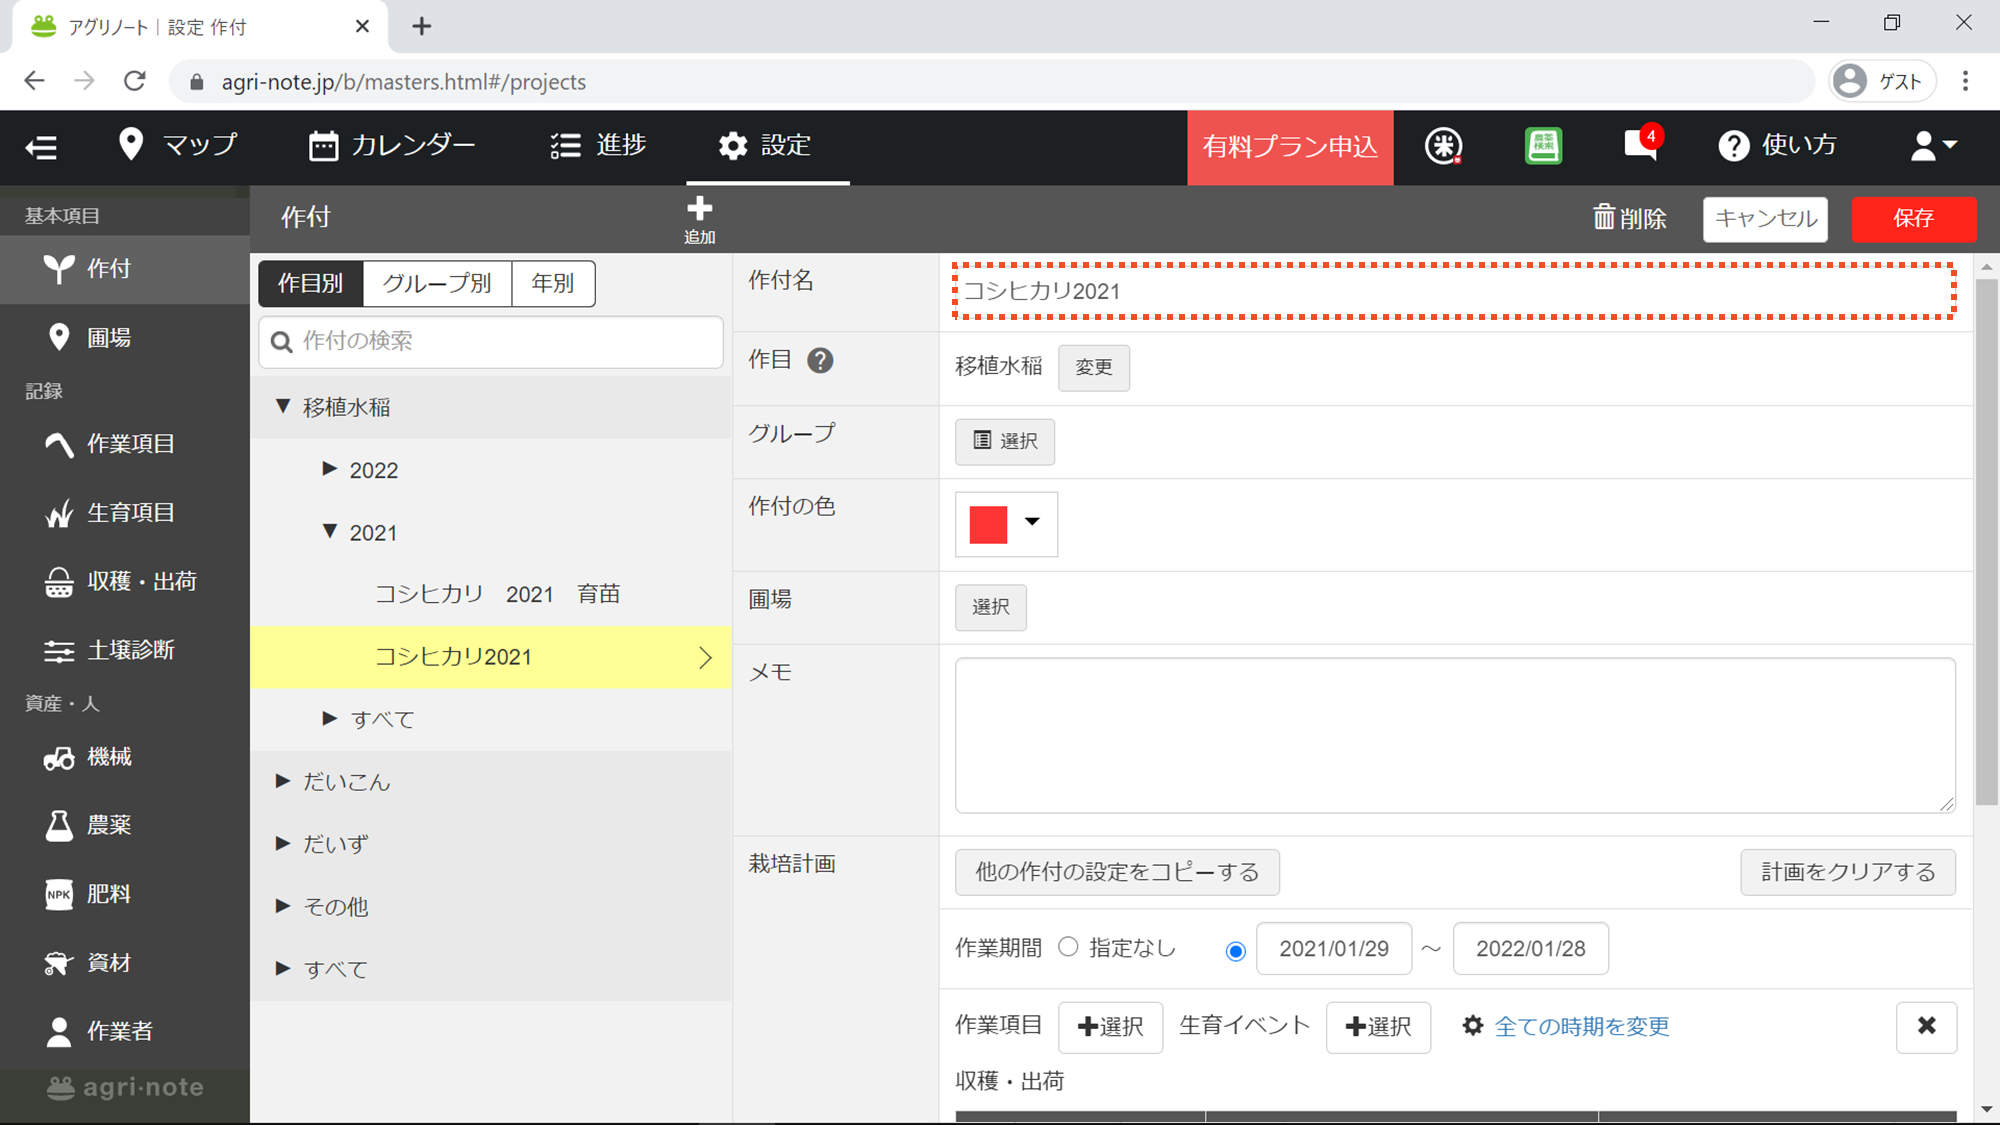The image size is (2000, 1125).
Task: Expand the だいこん crop node
Action: click(283, 781)
